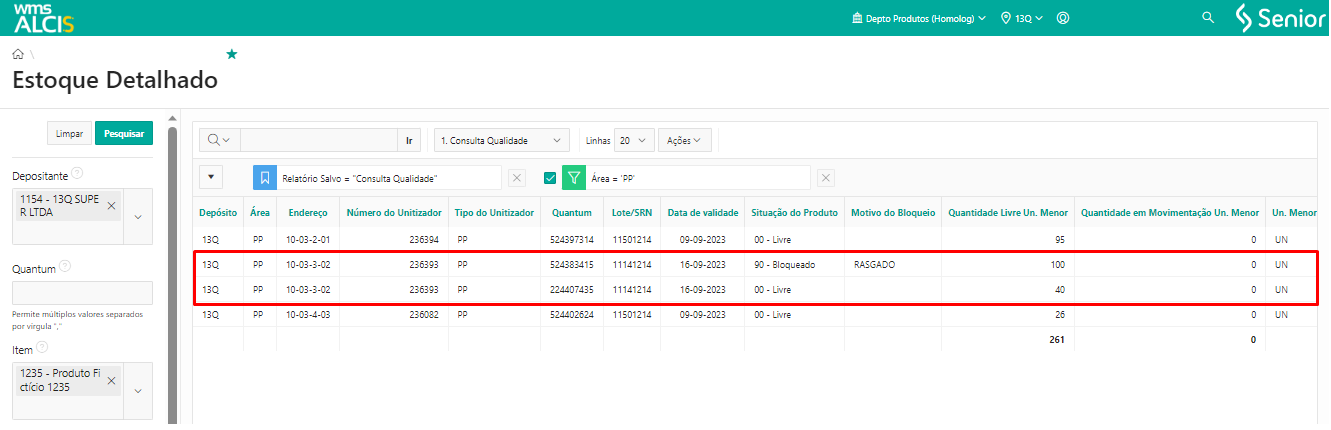
Task: Open the Linhas 20 rows dropdown
Action: click(635, 141)
